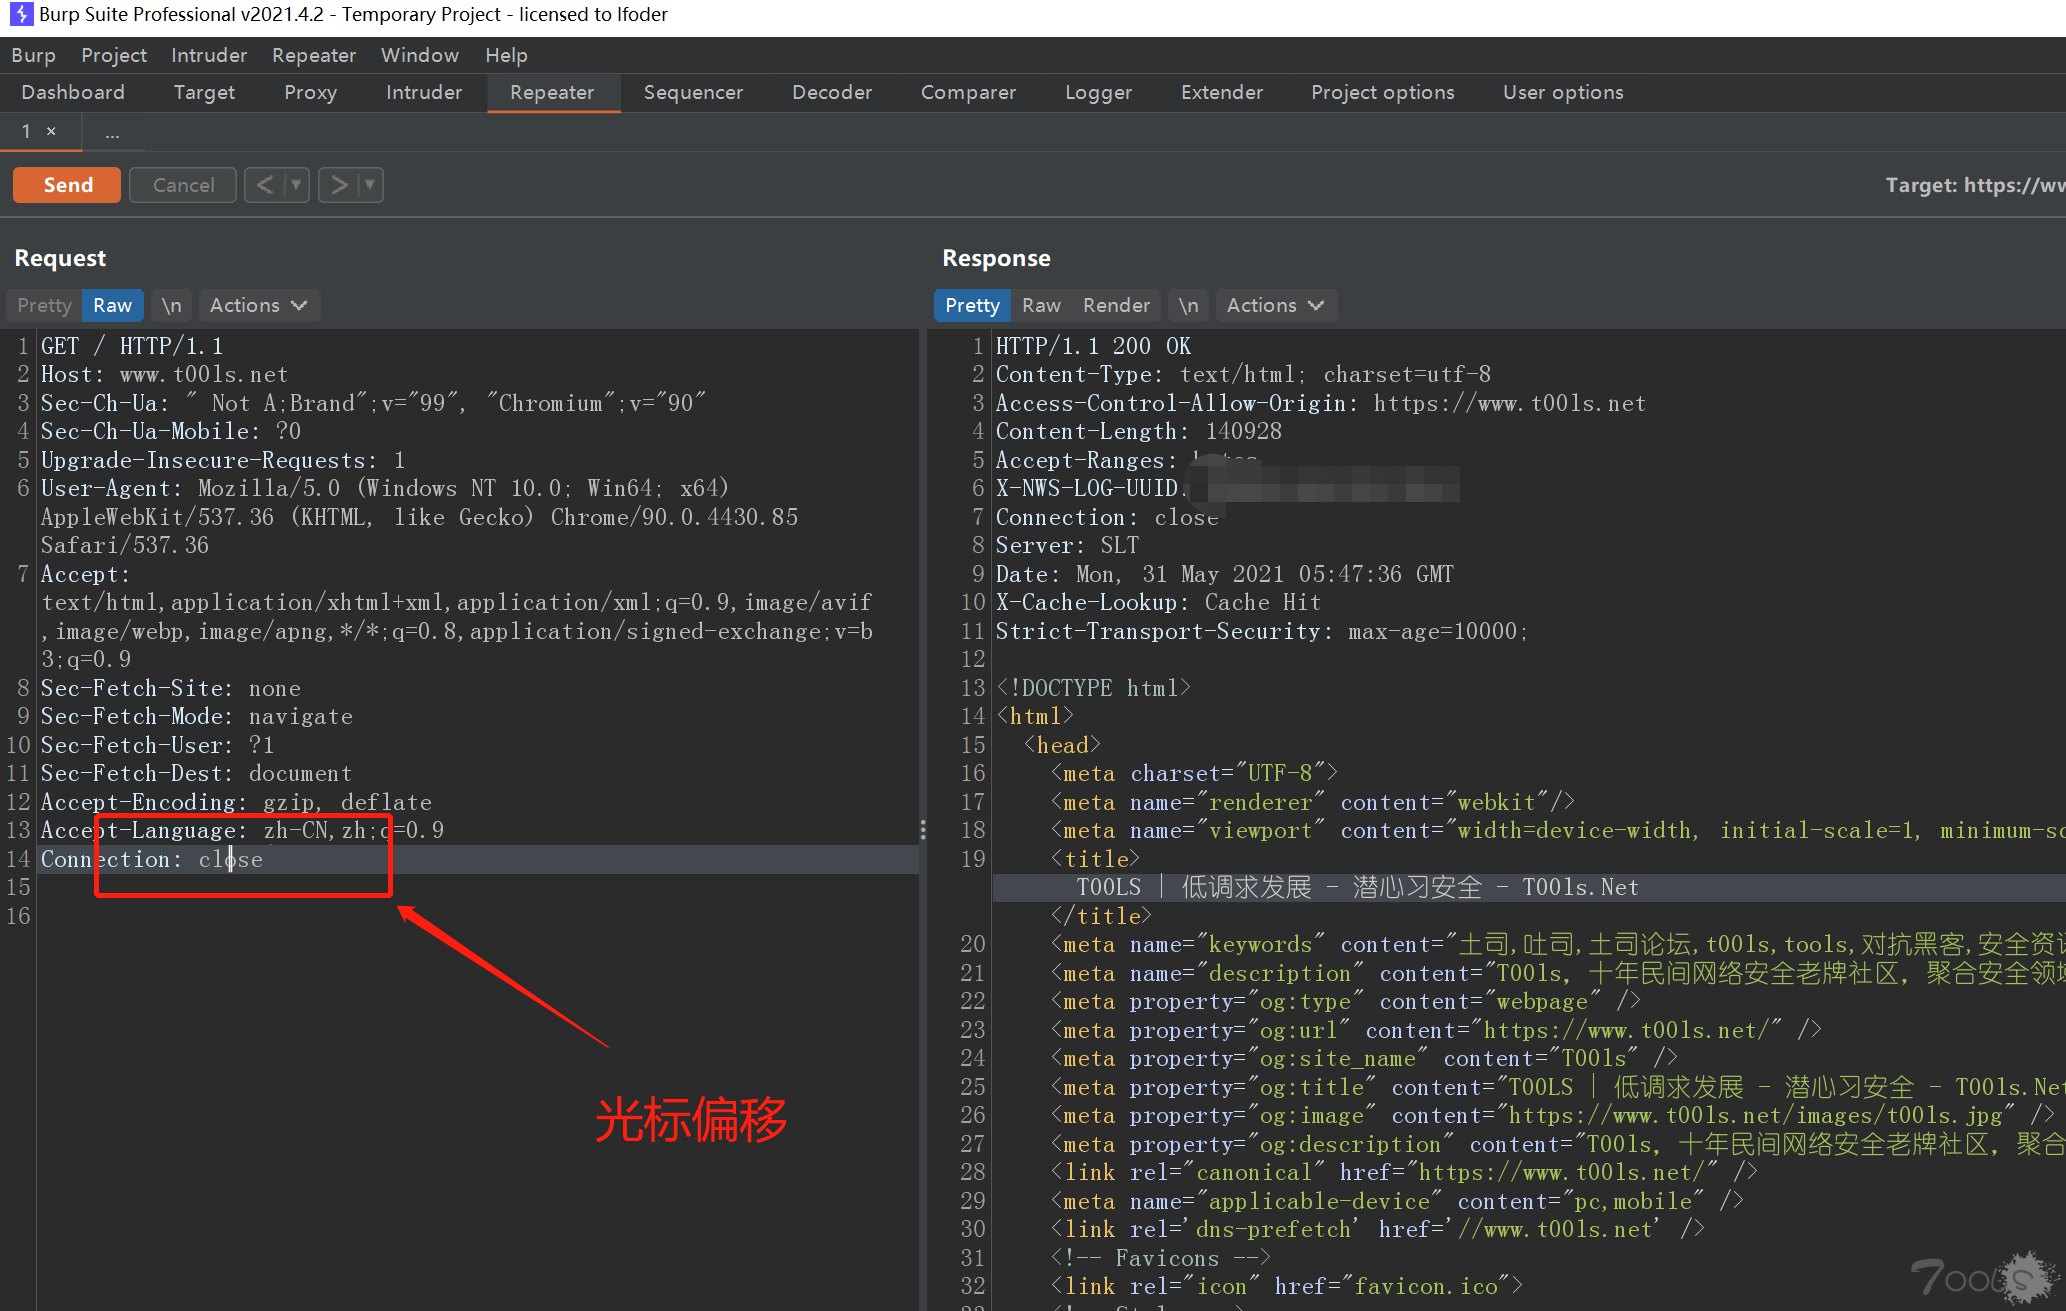This screenshot has width=2066, height=1311.
Task: Switch to the Proxy tab
Action: (x=310, y=92)
